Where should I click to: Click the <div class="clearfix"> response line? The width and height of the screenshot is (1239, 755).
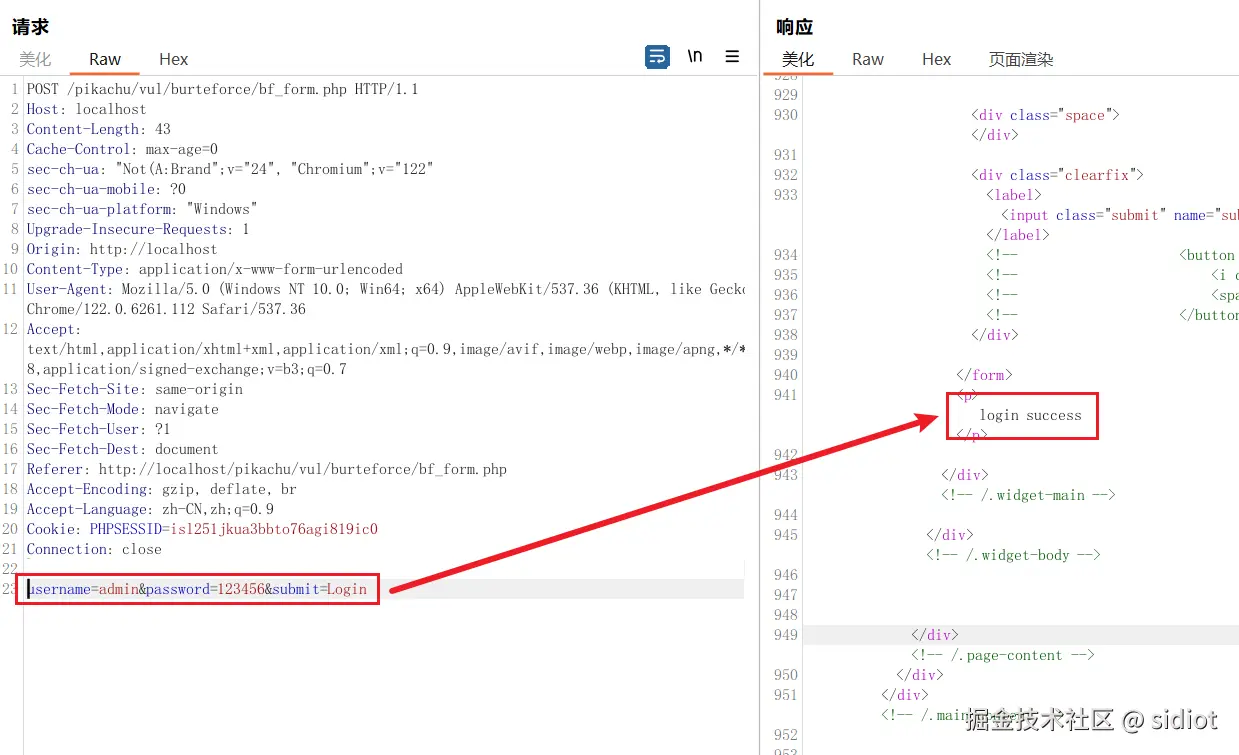(x=1057, y=175)
